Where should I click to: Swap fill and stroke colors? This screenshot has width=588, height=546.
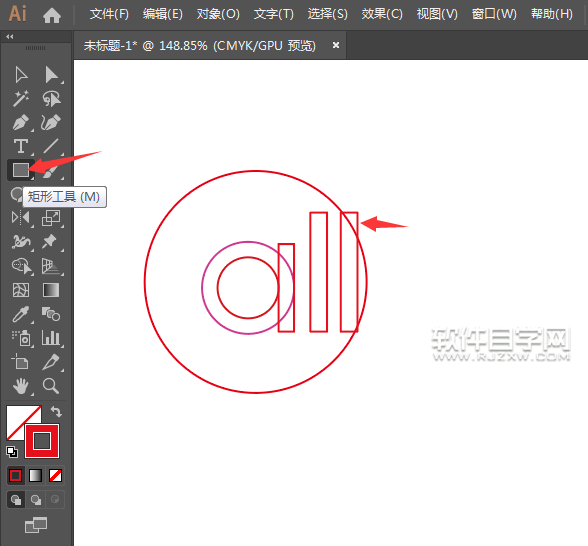pos(56,412)
